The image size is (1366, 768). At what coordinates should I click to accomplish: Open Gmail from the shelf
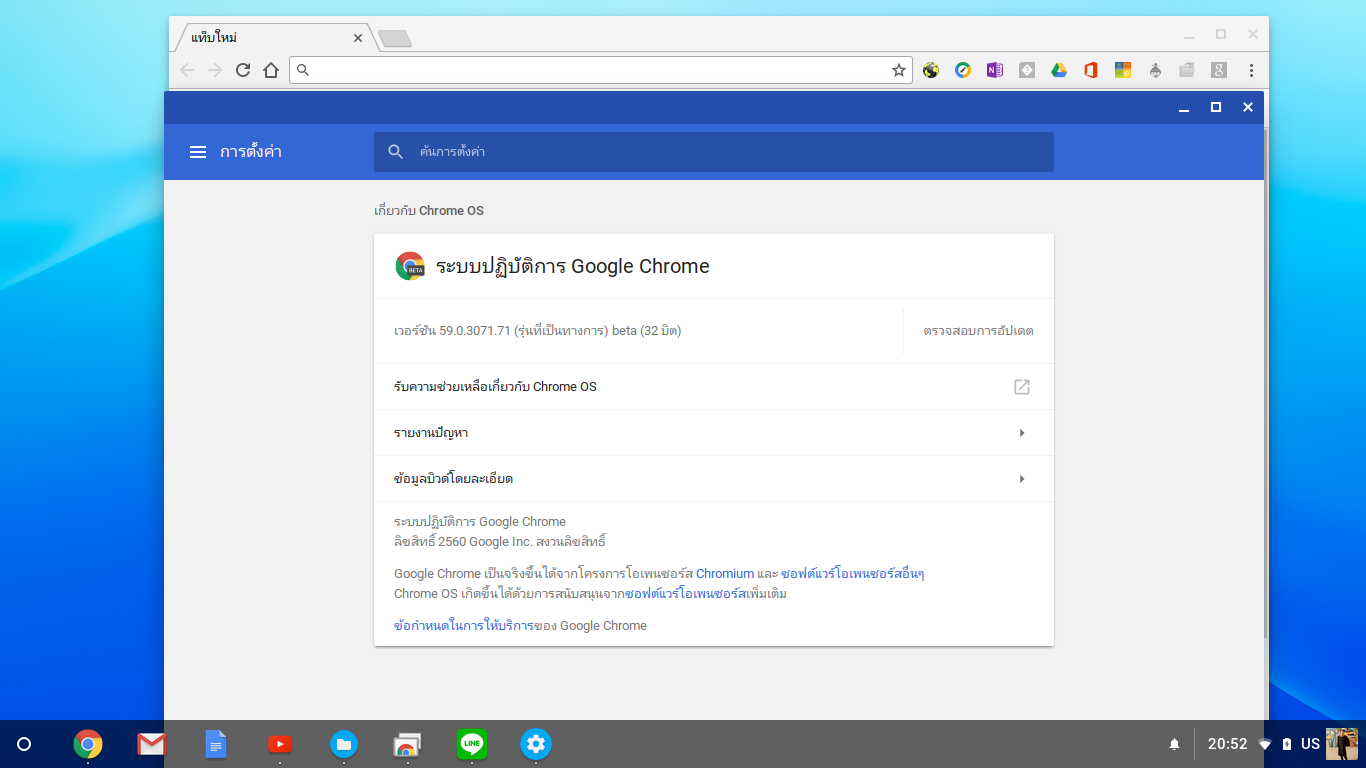[152, 744]
